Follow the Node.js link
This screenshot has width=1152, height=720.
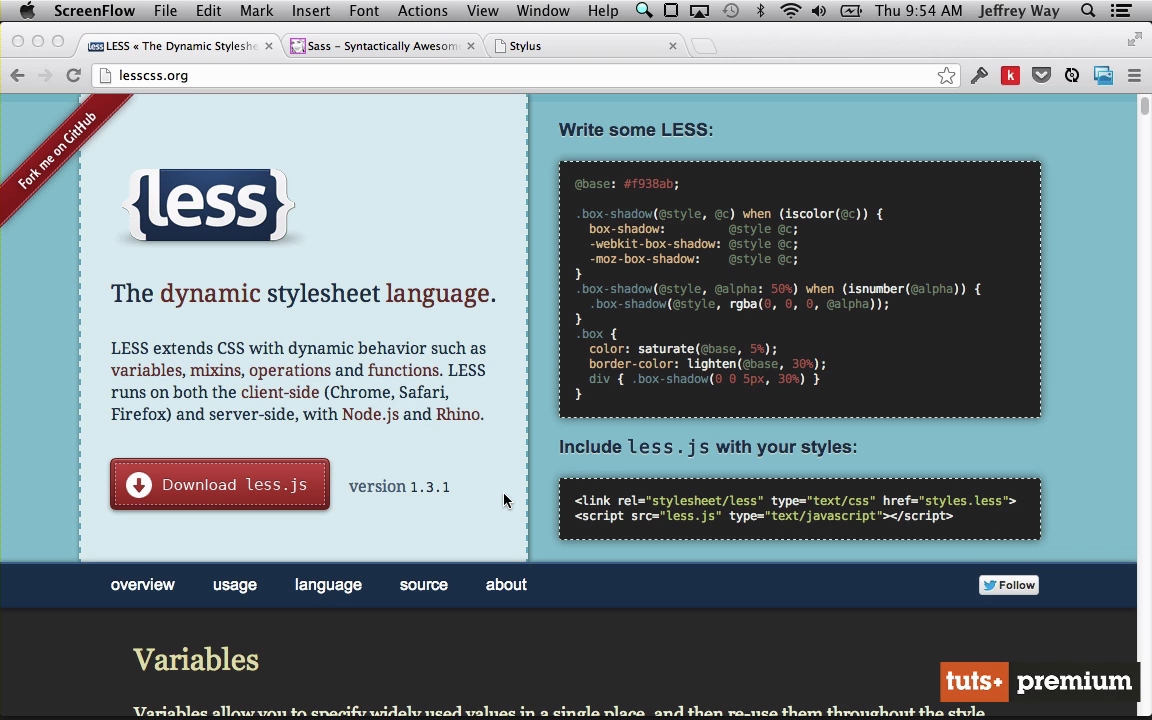[x=370, y=414]
